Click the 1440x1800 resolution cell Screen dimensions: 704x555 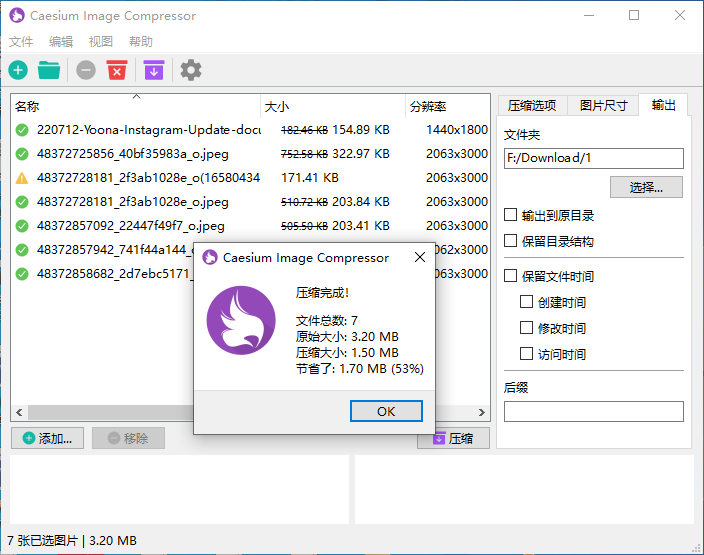pos(457,130)
